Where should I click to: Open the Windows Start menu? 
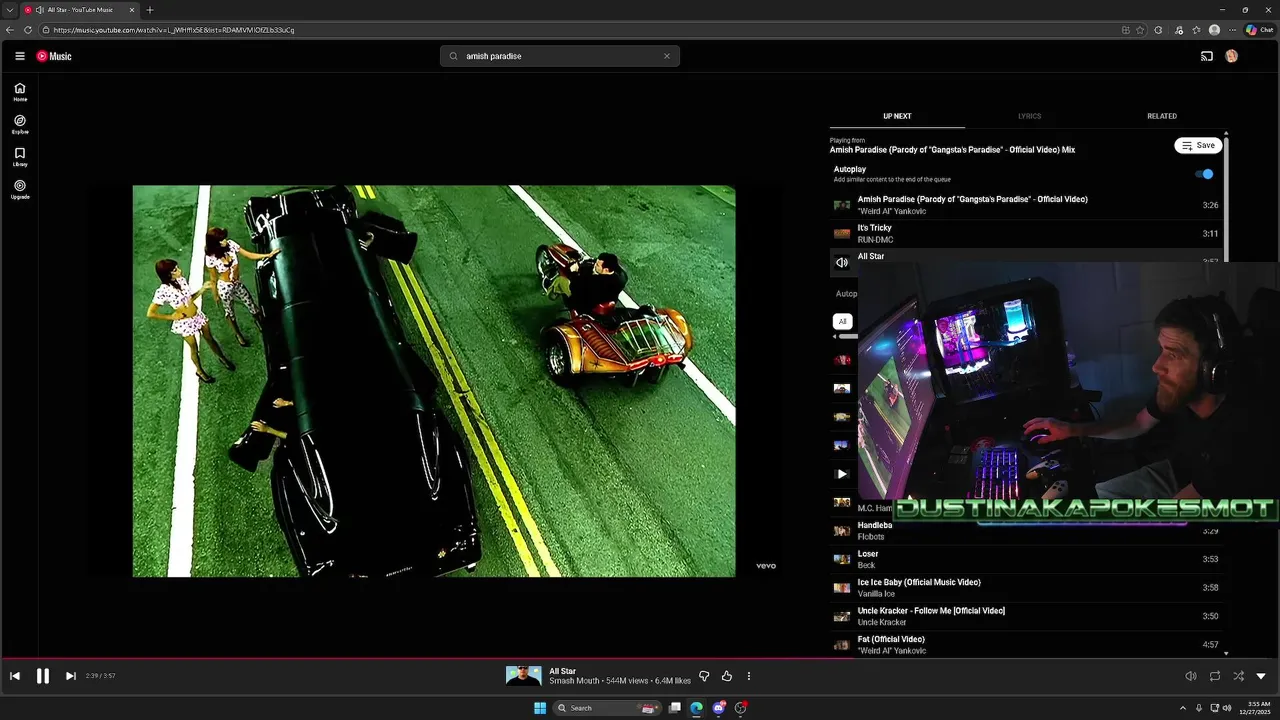coord(540,708)
